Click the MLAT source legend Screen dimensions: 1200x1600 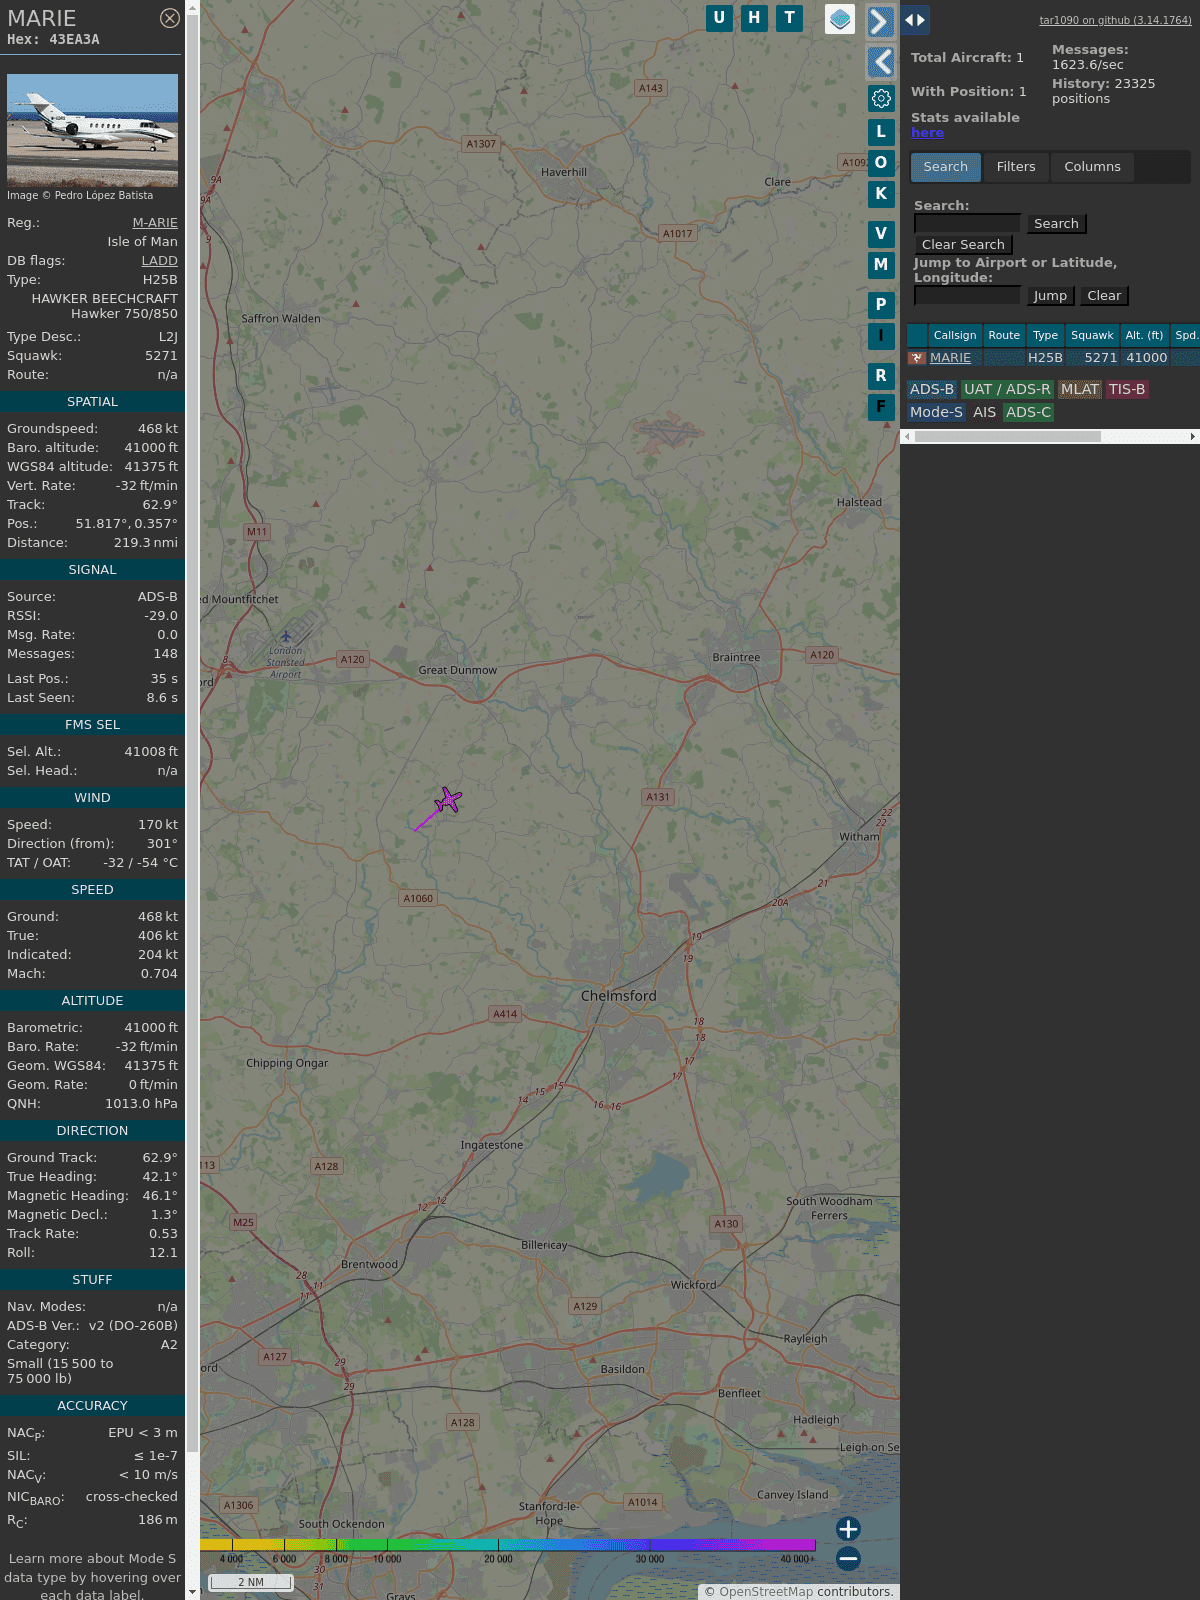(x=1080, y=390)
